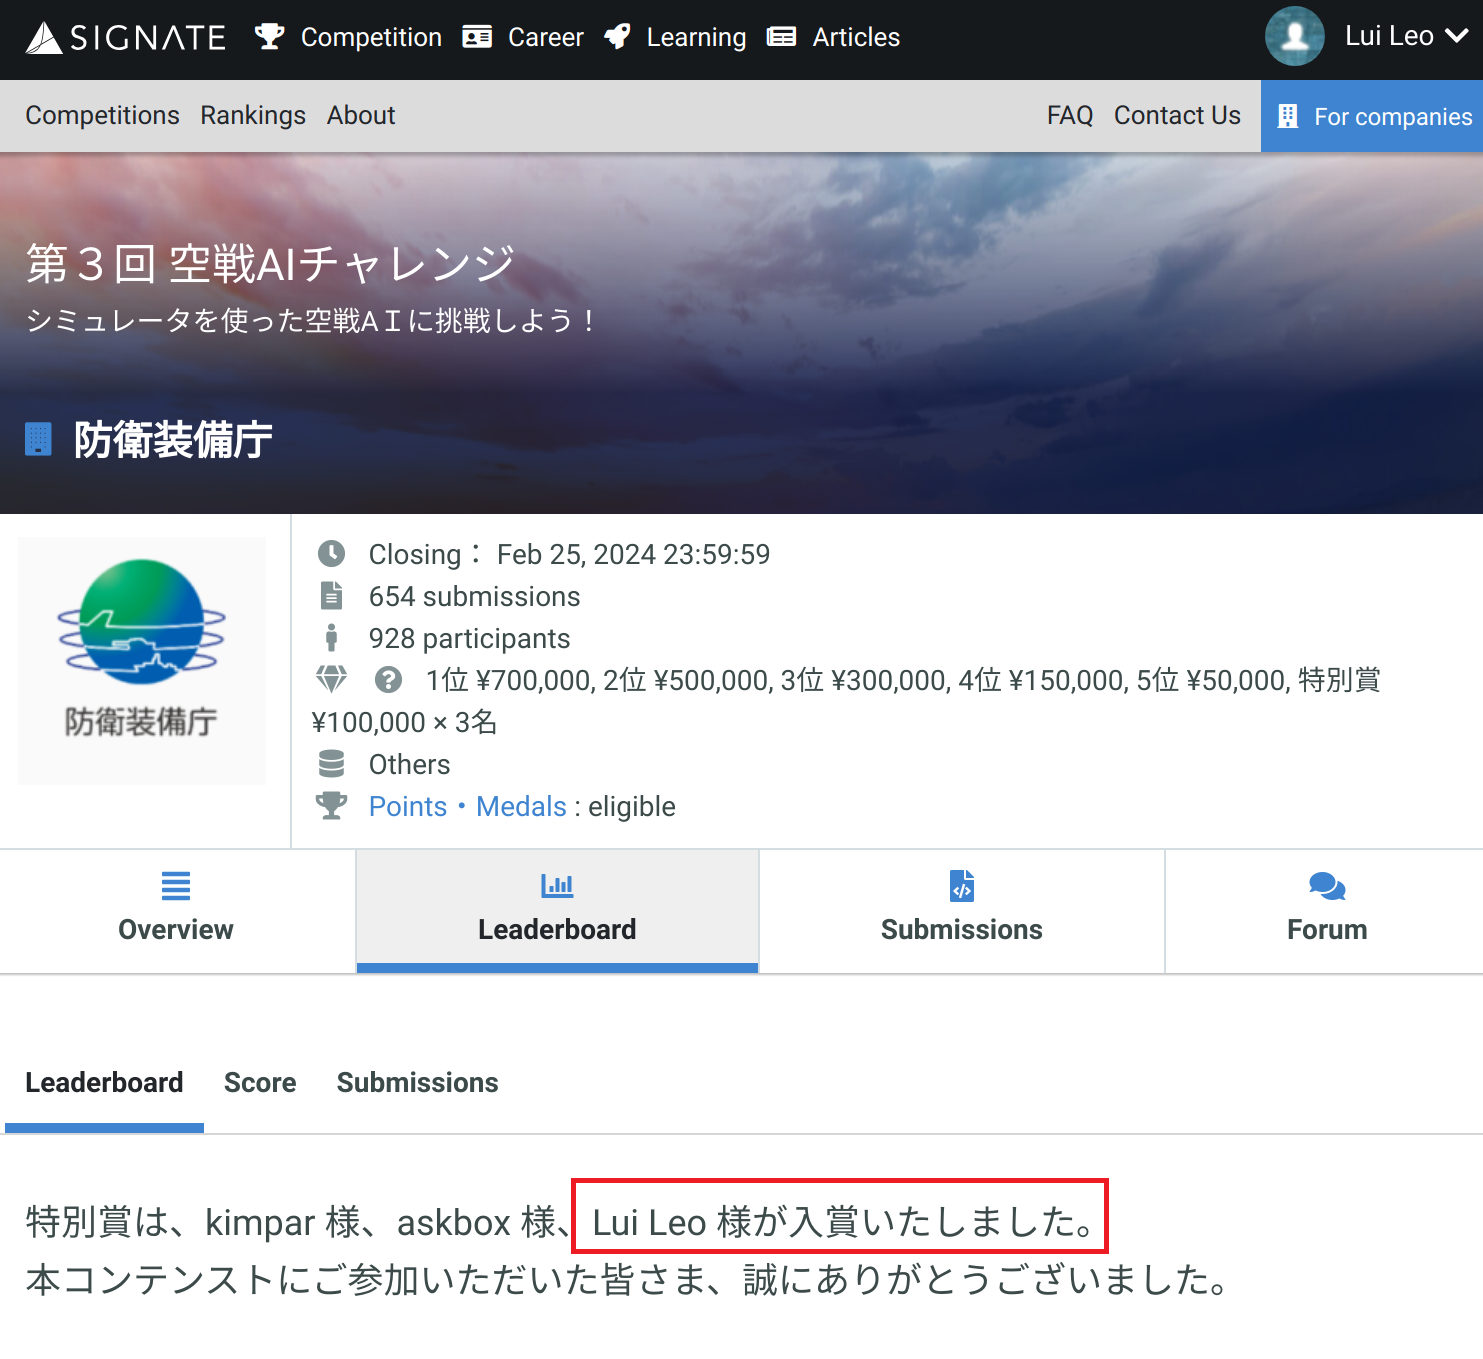Click the database icon beside Others
This screenshot has width=1483, height=1359.
pos(331,763)
